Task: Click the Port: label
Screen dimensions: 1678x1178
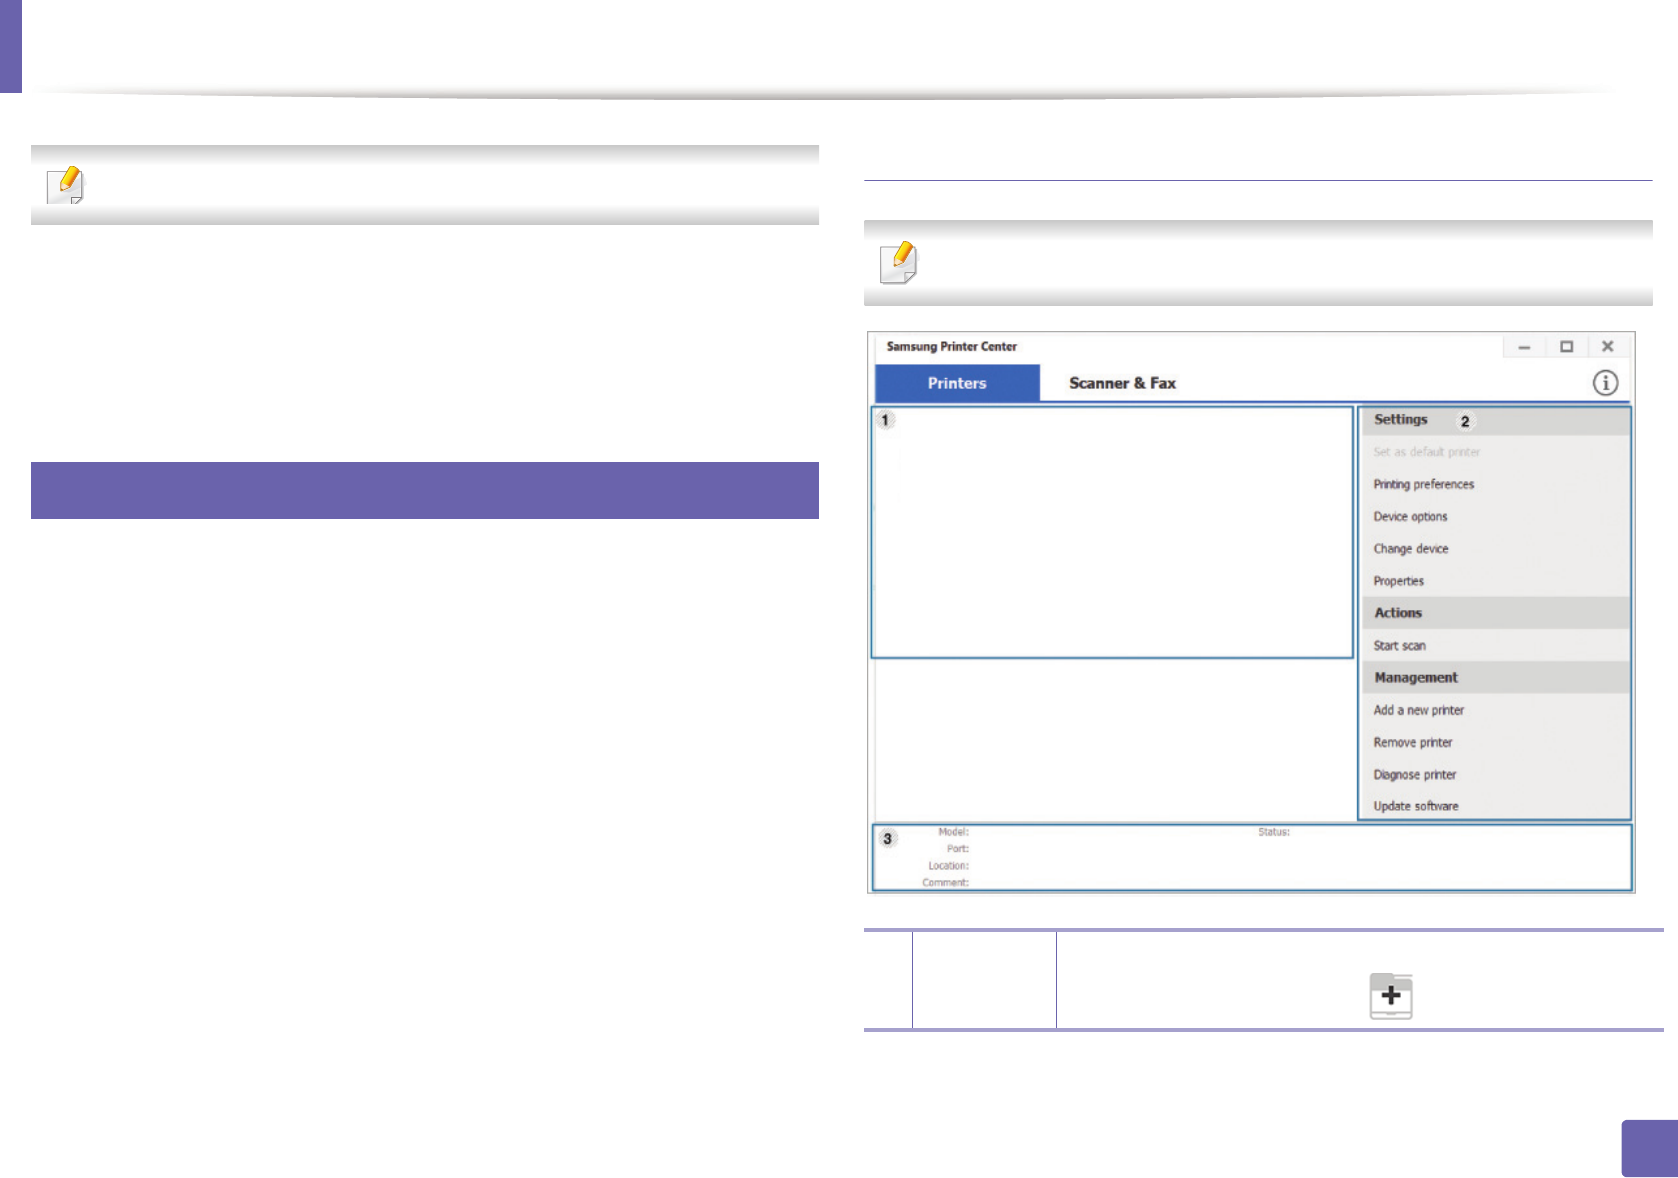Action: 958,849
